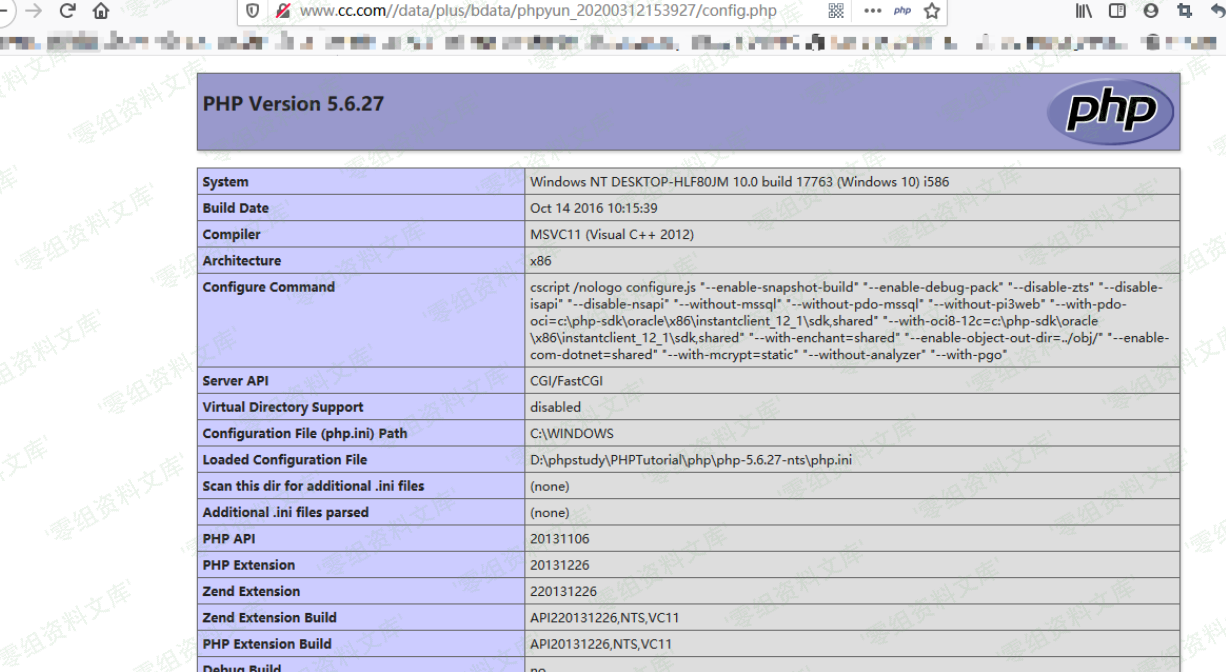This screenshot has width=1226, height=672.
Task: Open page actions three-dot menu
Action: coord(872,11)
